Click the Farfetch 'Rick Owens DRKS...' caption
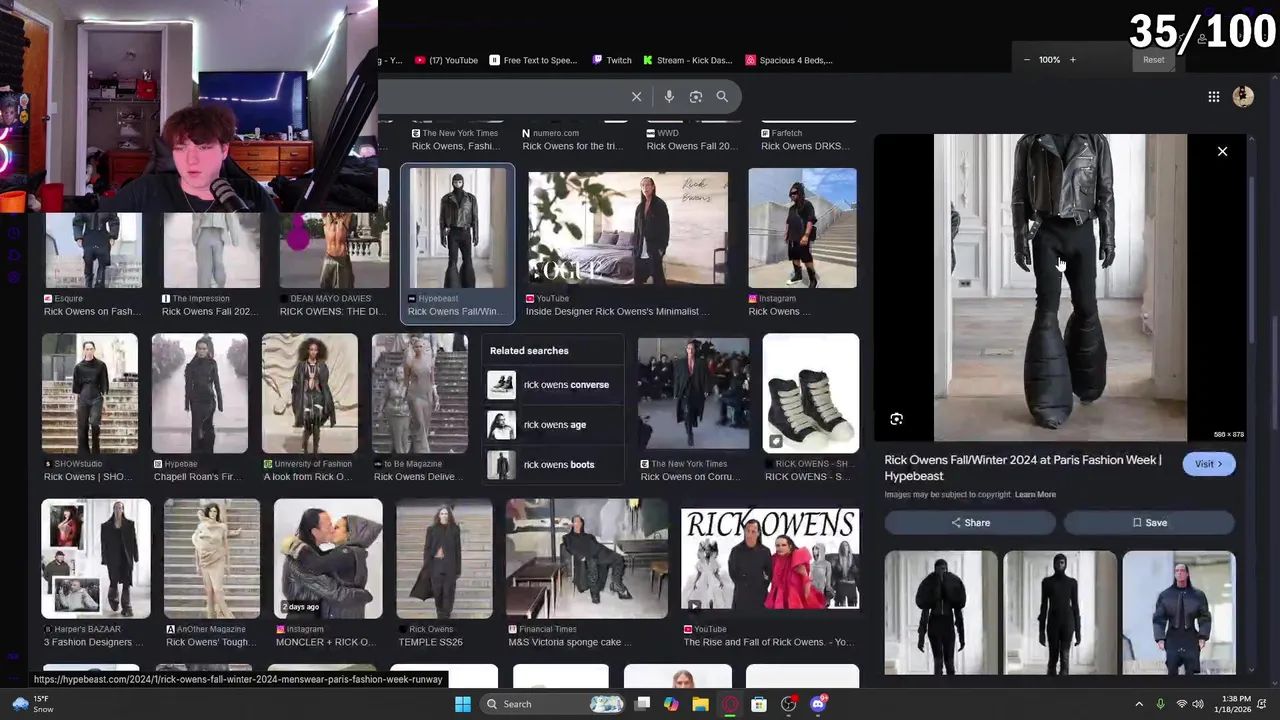 point(804,146)
